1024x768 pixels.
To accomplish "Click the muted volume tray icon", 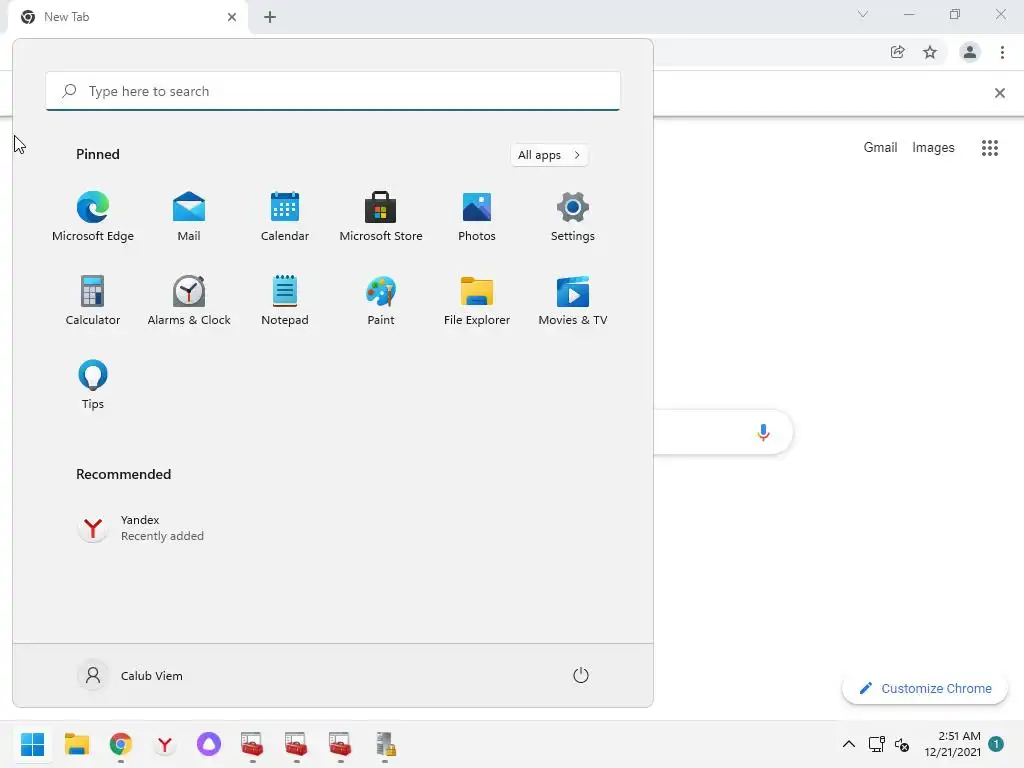I will pyautogui.click(x=902, y=744).
